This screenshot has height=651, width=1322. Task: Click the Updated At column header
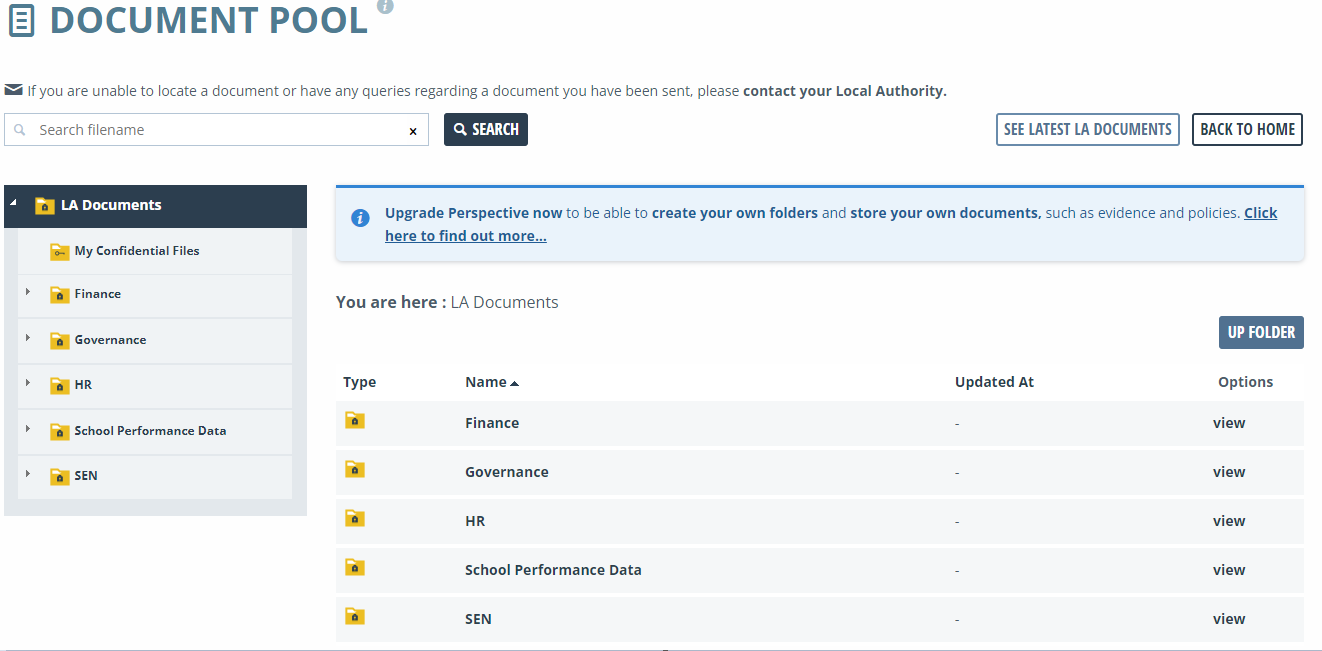click(994, 382)
